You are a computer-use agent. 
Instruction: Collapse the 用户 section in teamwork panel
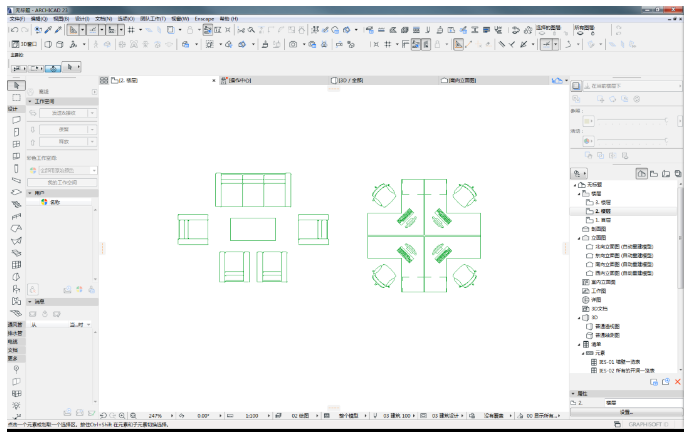coord(30,193)
